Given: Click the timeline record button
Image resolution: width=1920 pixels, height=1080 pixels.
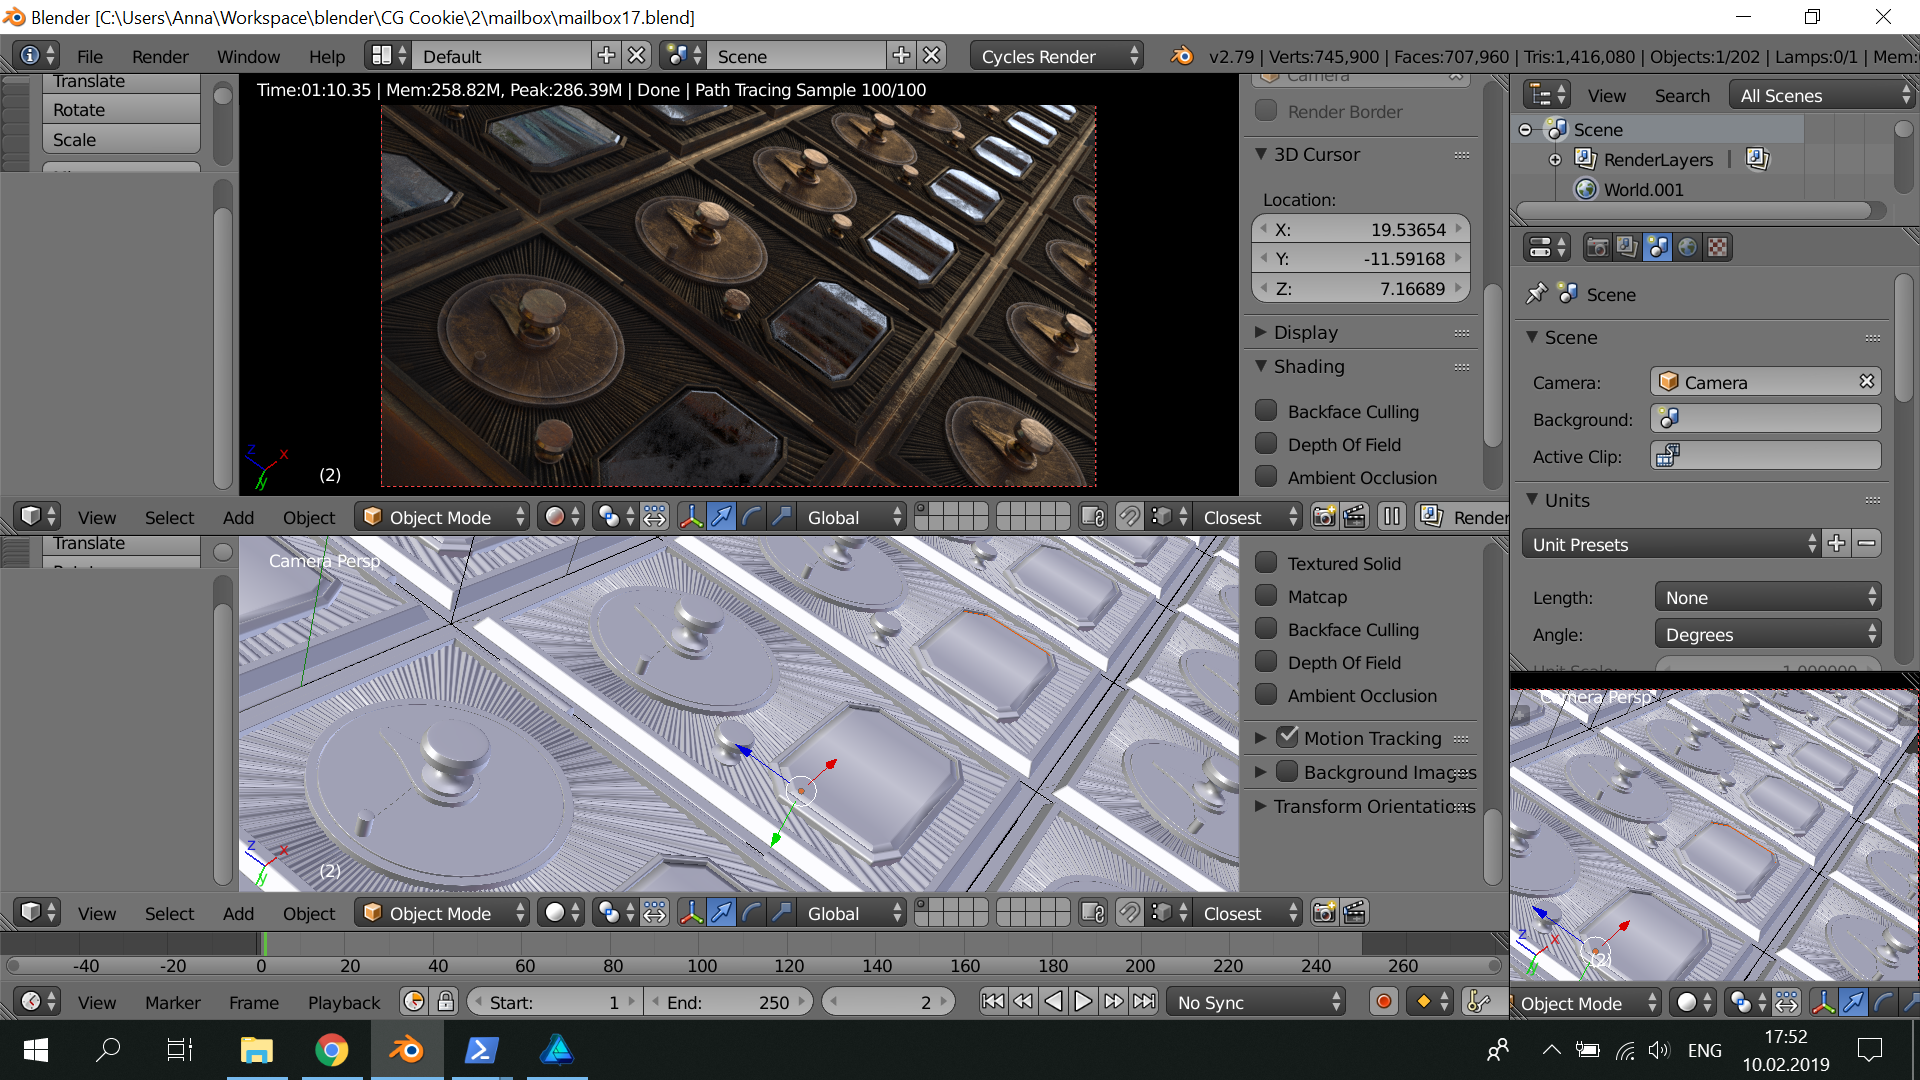Looking at the screenshot, I should (1383, 1002).
